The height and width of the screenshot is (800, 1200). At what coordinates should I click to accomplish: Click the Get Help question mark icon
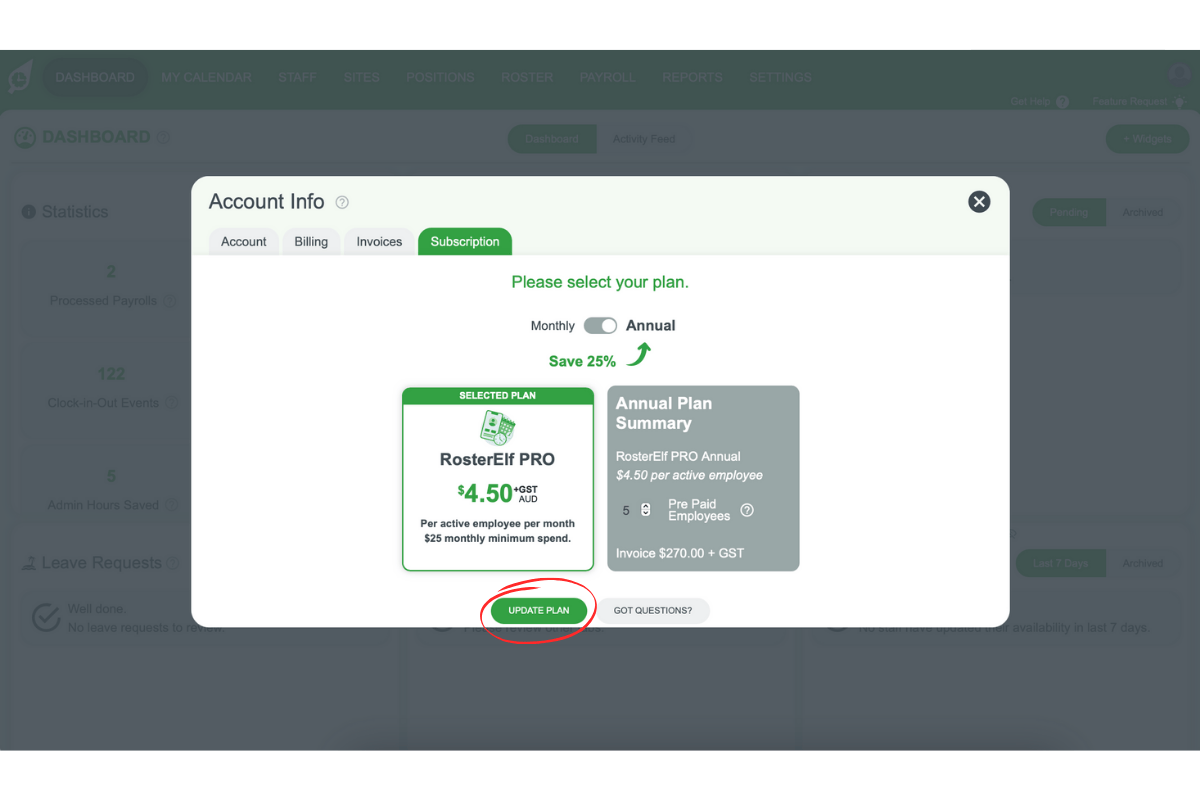pyautogui.click(x=1063, y=101)
